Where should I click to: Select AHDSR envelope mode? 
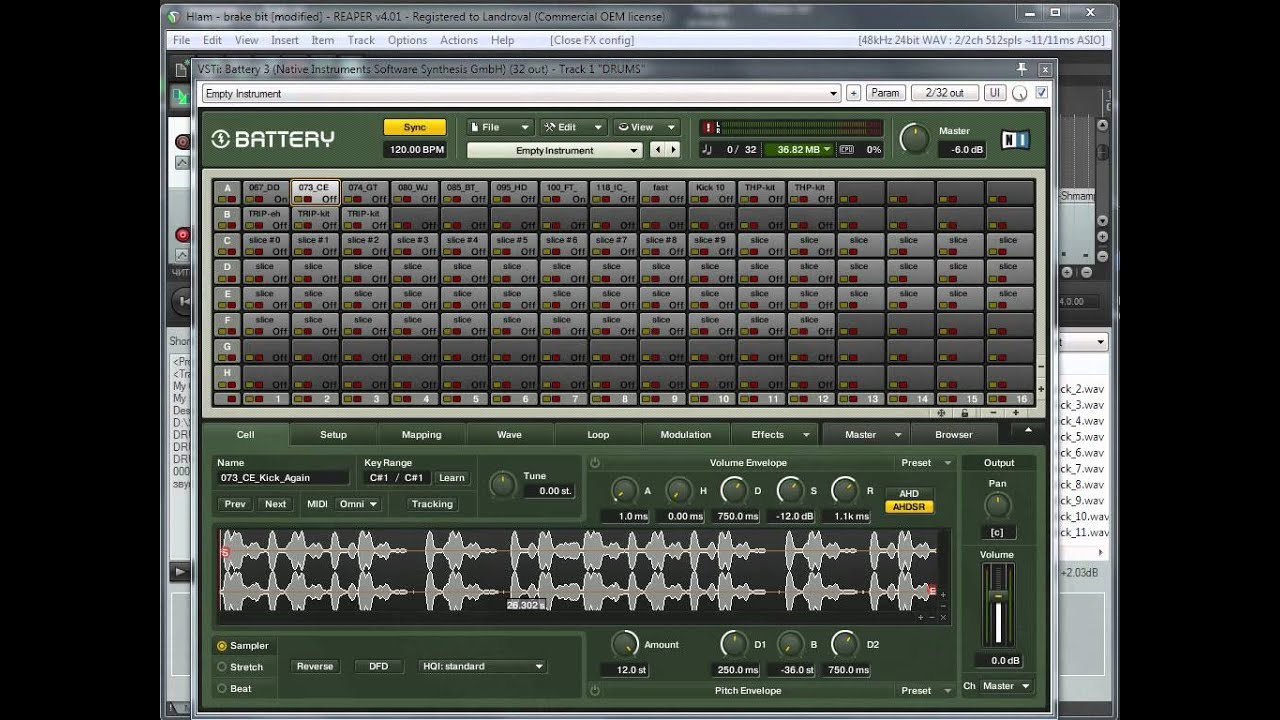(x=908, y=507)
